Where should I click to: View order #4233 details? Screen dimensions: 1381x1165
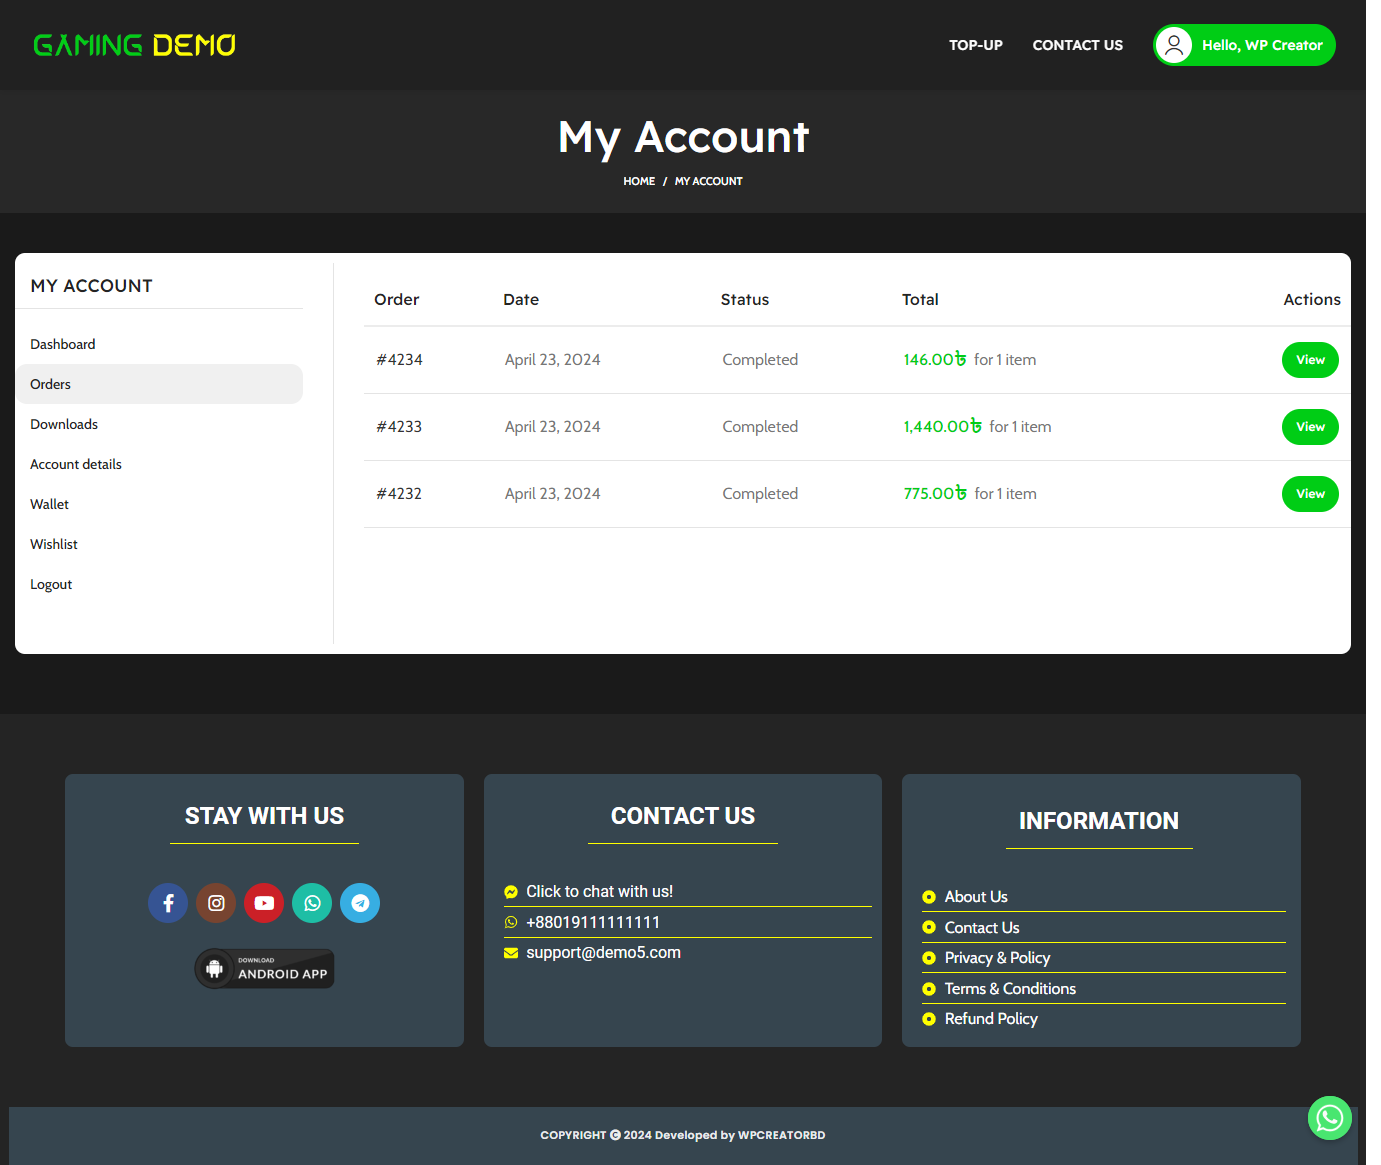click(1310, 427)
